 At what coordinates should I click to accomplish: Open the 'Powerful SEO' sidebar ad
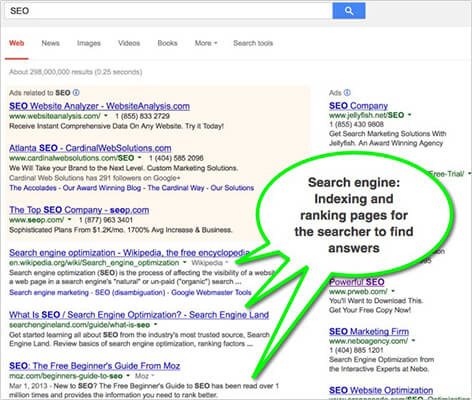[x=357, y=282]
